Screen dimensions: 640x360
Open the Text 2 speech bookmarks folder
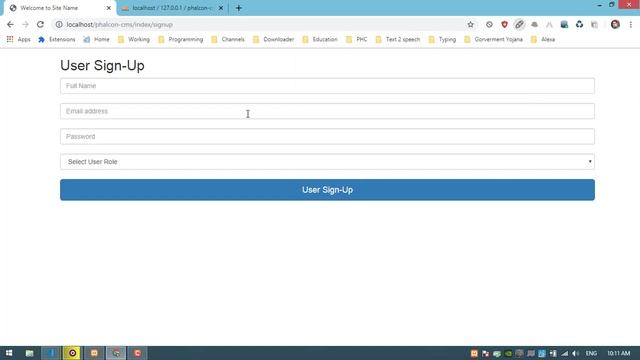(398, 39)
